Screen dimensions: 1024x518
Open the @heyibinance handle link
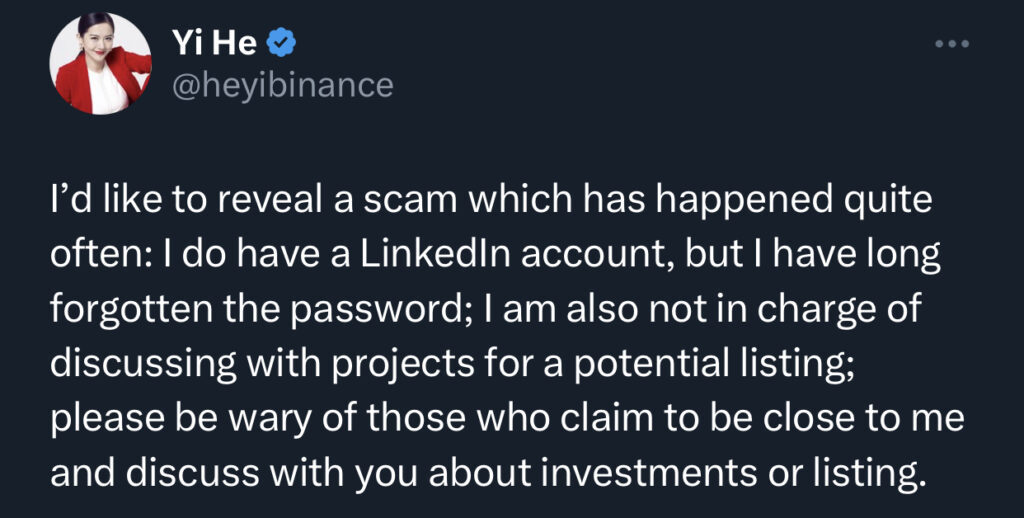pos(283,86)
